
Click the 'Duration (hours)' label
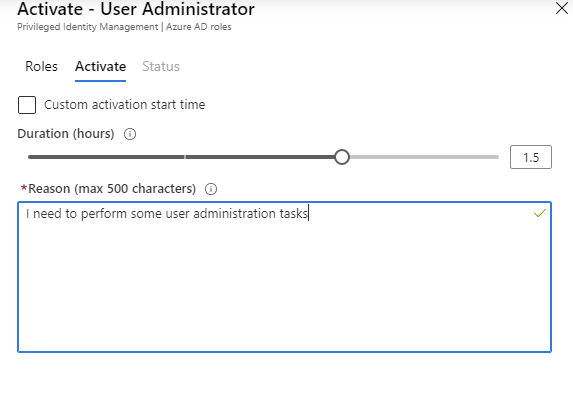pyautogui.click(x=66, y=134)
